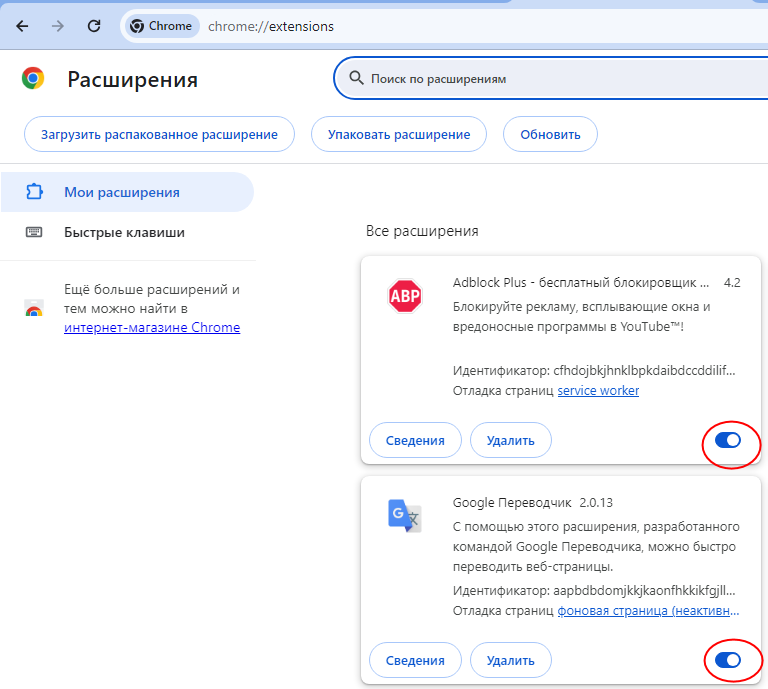The height and width of the screenshot is (689, 768).
Task: Disable the Google Переводчик extension toggle
Action: point(727,660)
